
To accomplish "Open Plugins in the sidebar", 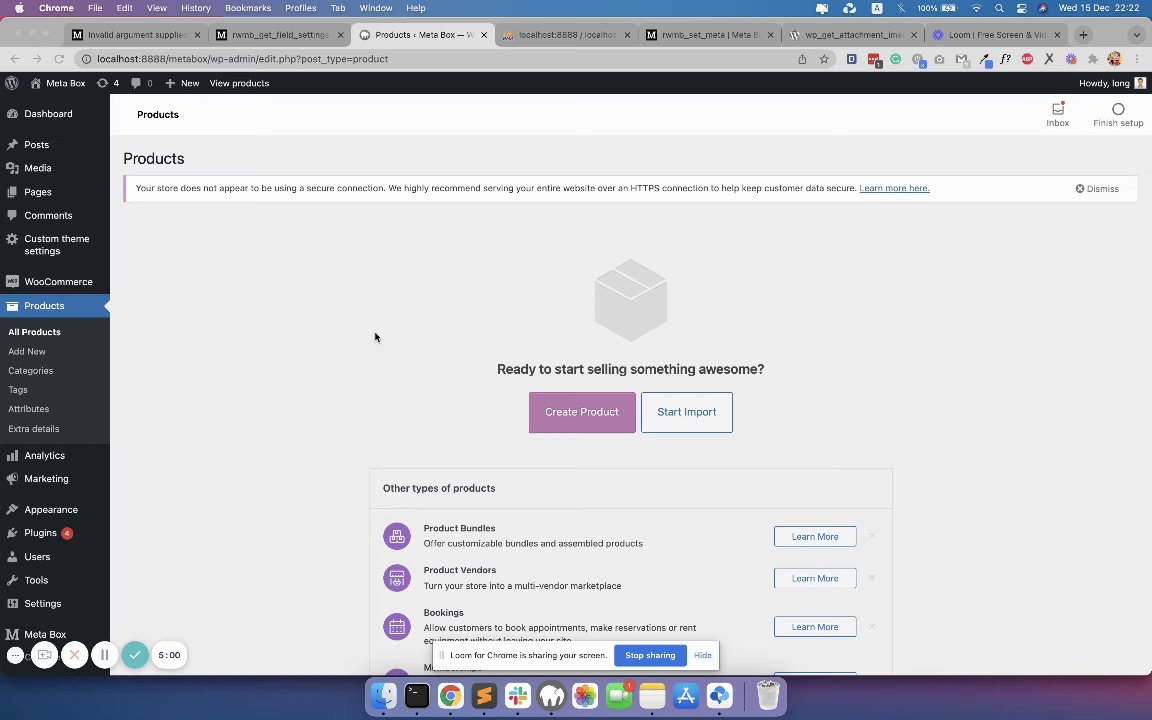I will (x=55, y=533).
